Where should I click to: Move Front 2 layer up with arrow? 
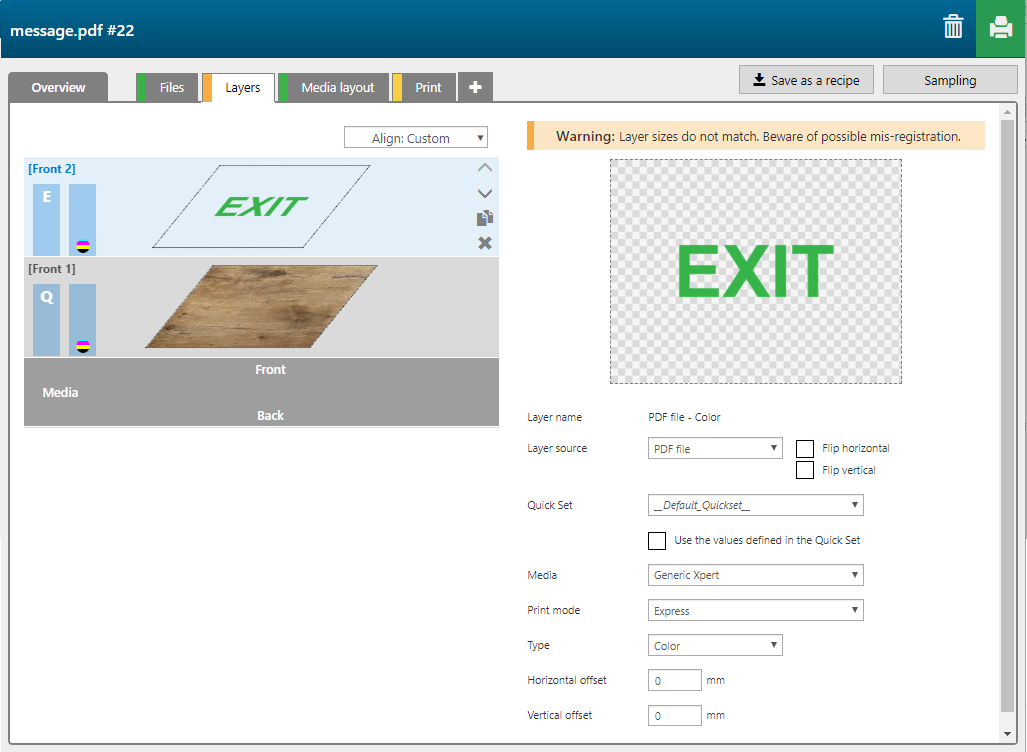coord(484,169)
